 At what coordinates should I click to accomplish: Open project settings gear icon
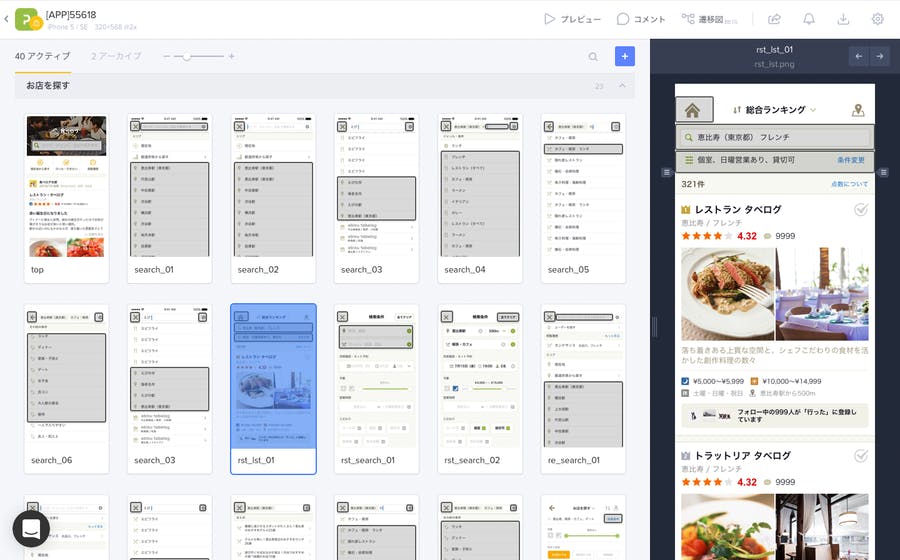pyautogui.click(x=878, y=19)
